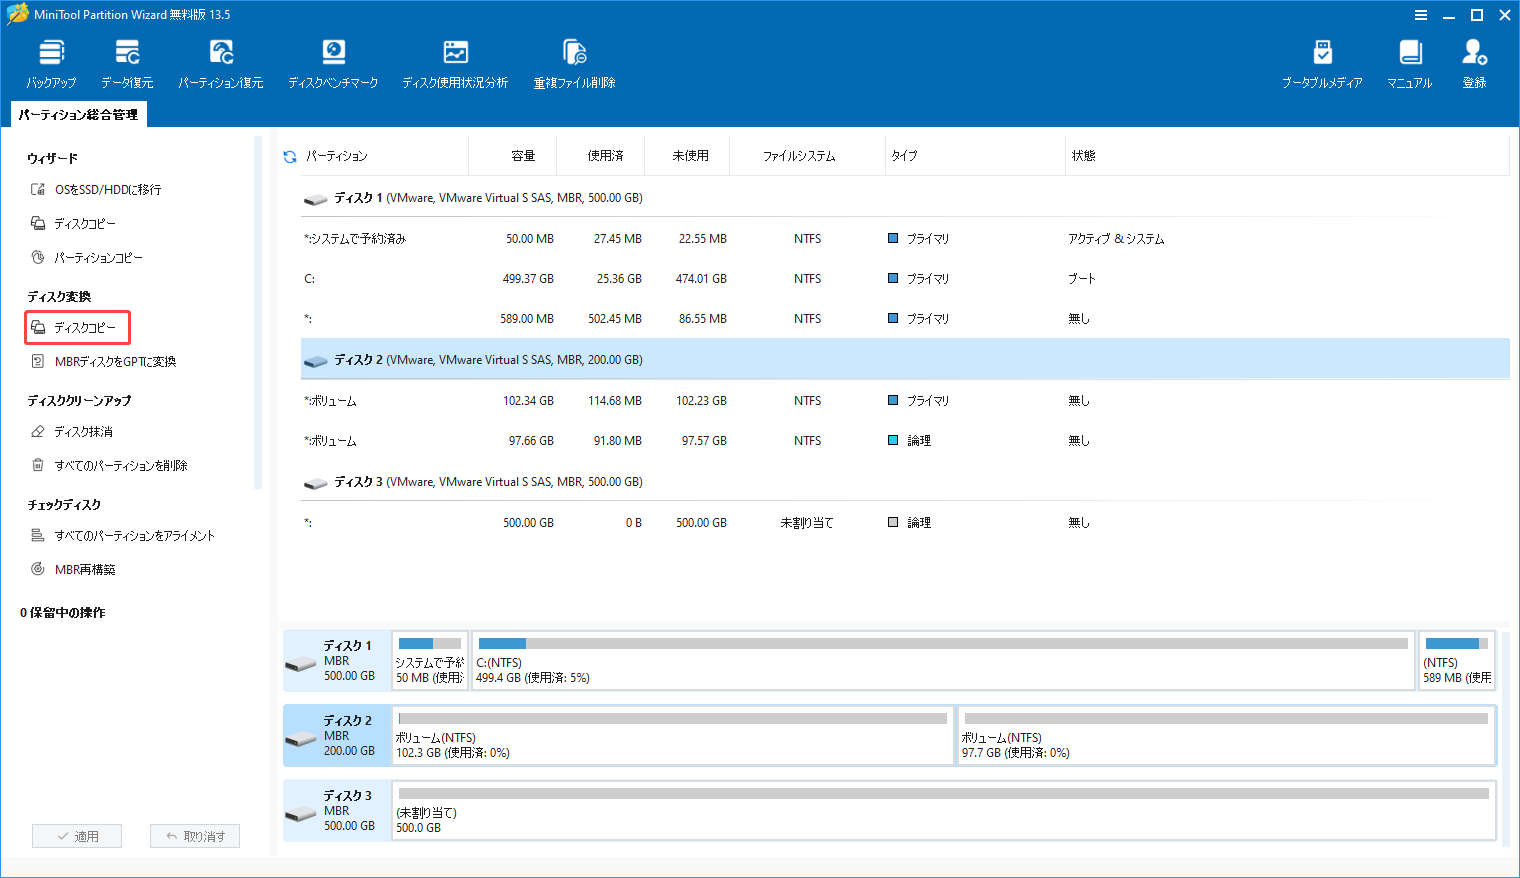The width and height of the screenshot is (1520, 878).
Task: Open the 登録 (register) screen
Action: (x=1473, y=62)
